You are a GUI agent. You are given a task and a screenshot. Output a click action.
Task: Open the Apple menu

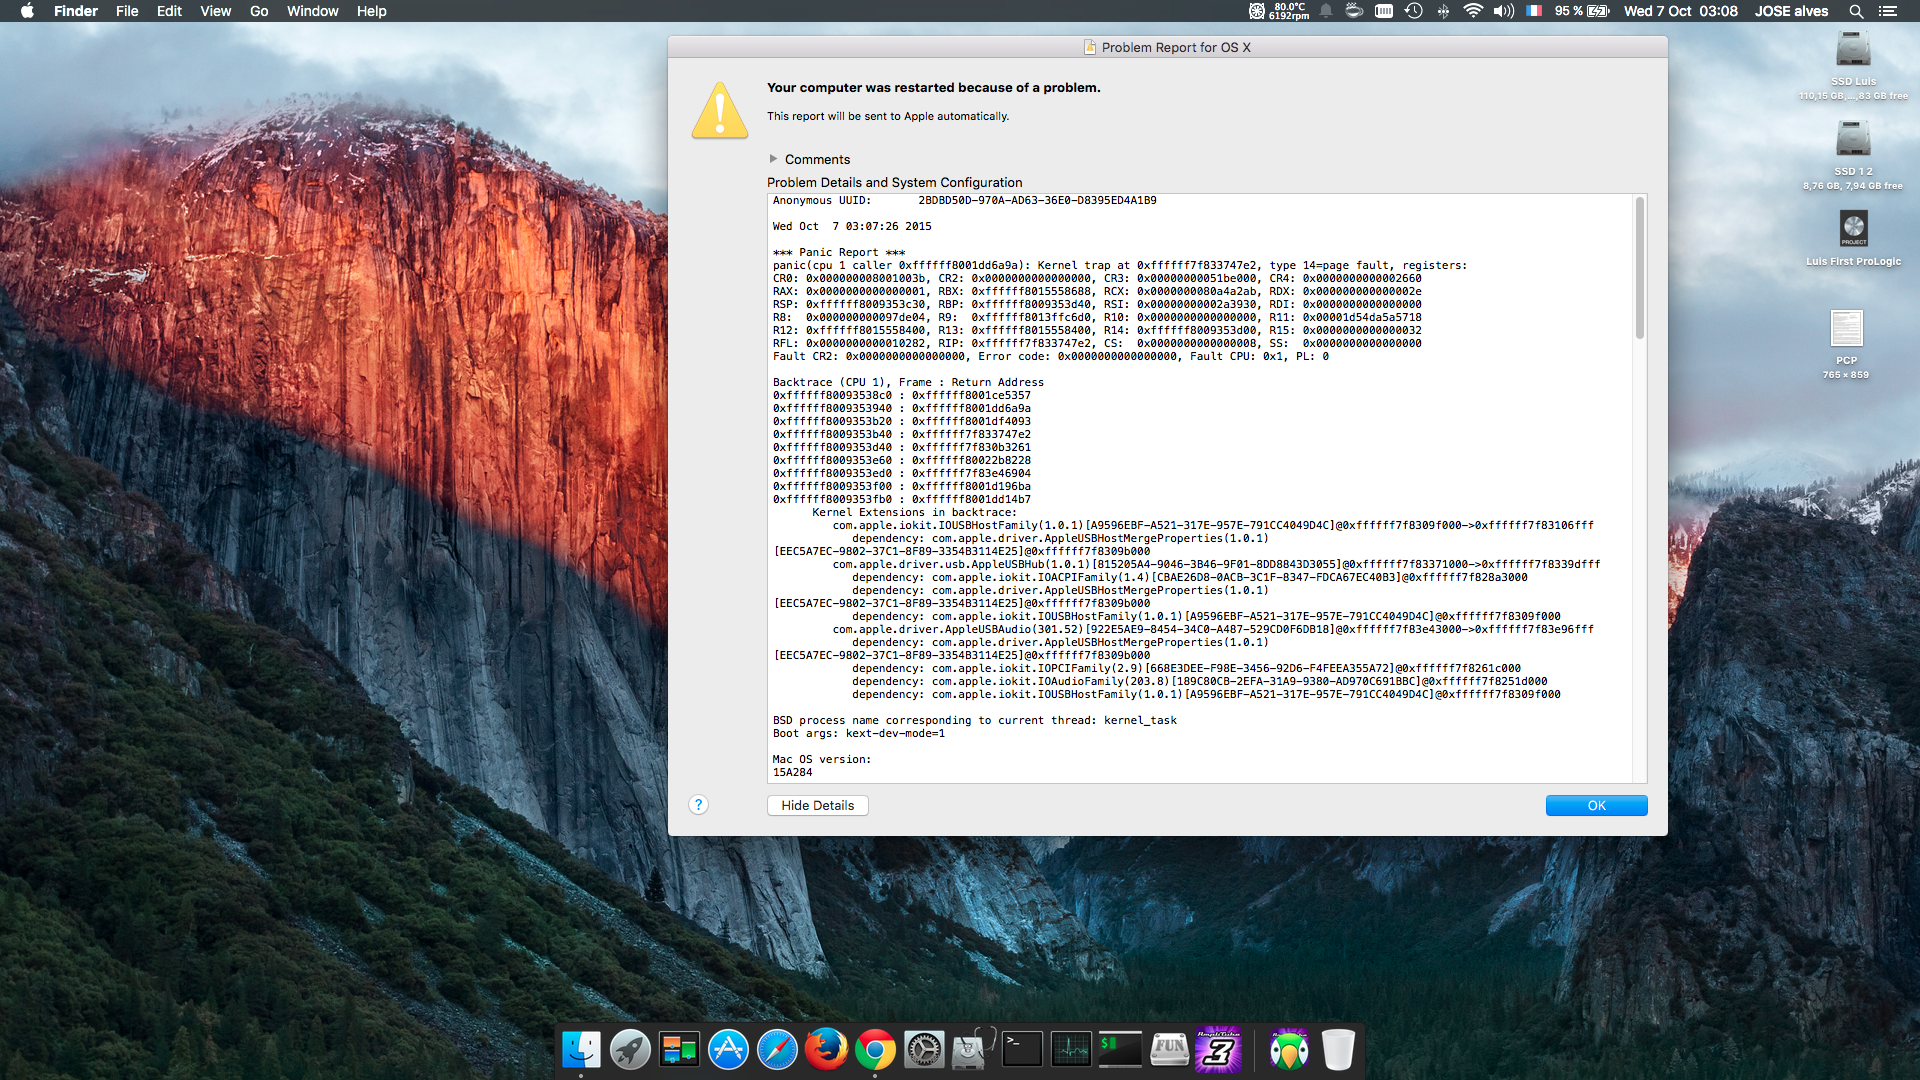(27, 11)
